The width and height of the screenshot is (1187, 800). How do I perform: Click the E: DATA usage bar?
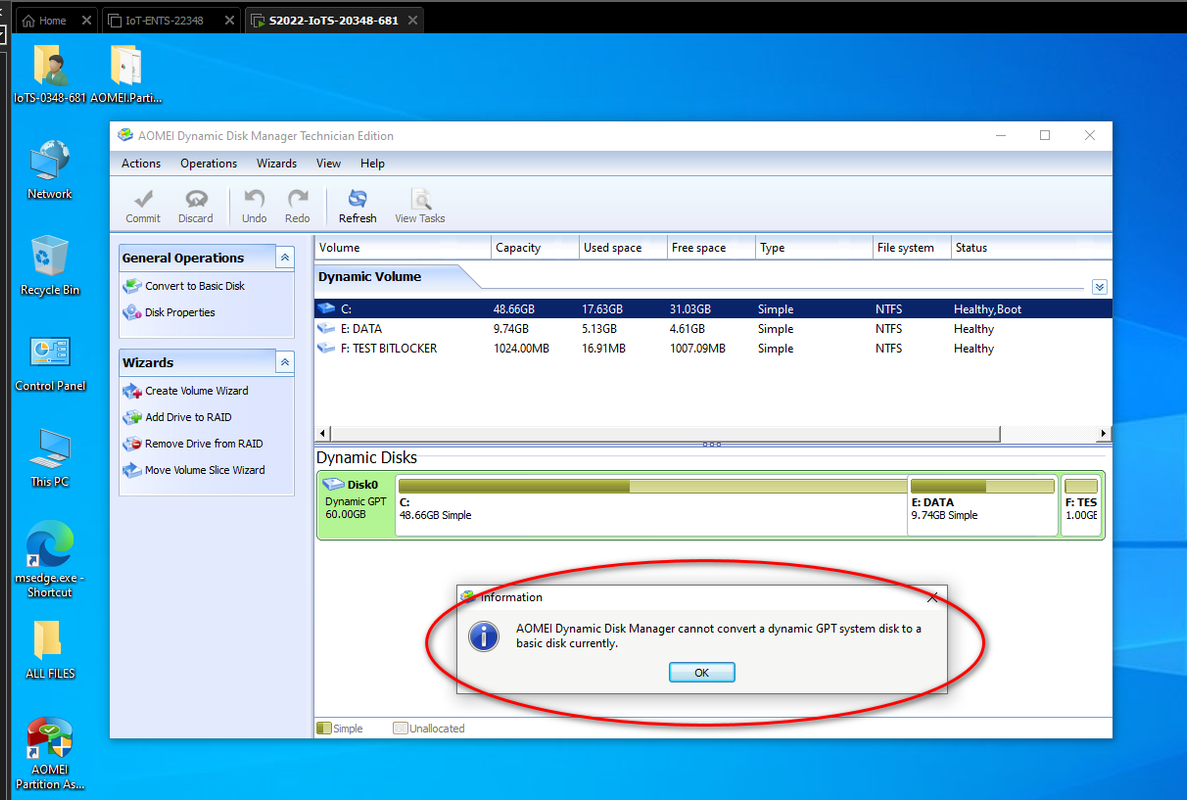point(983,486)
